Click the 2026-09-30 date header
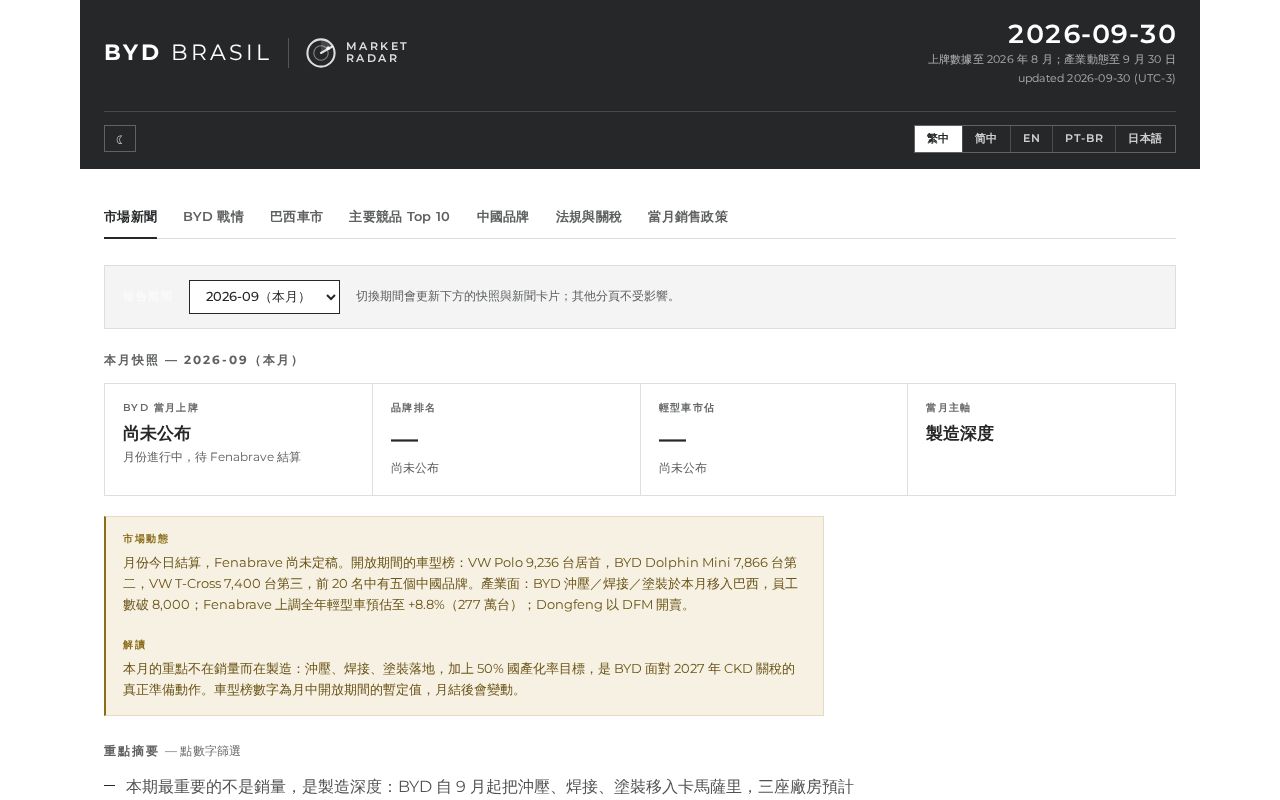This screenshot has height=800, width=1280. (x=1092, y=34)
